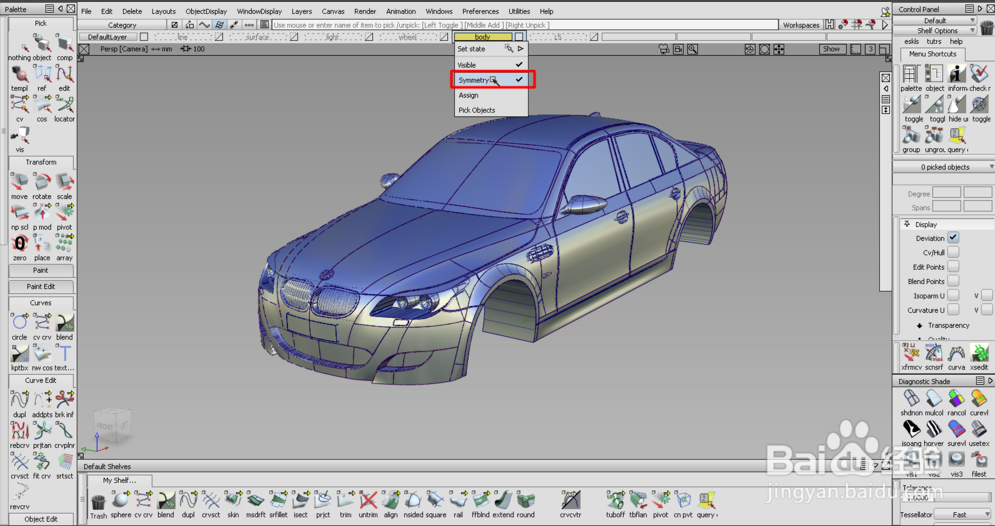Toggle the Deviation display checkbox
The height and width of the screenshot is (526, 995).
coord(953,238)
